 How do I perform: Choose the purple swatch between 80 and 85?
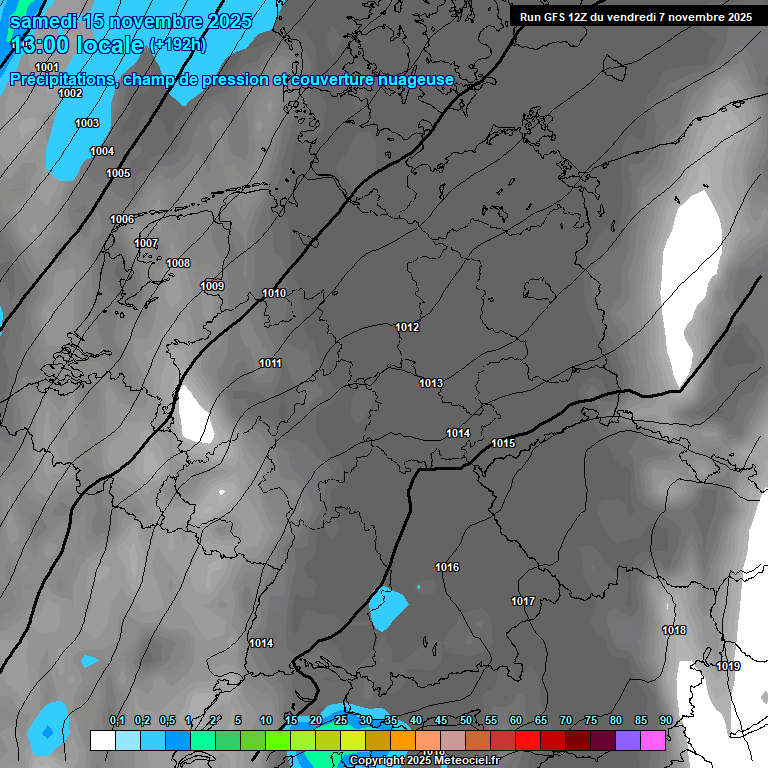627,740
